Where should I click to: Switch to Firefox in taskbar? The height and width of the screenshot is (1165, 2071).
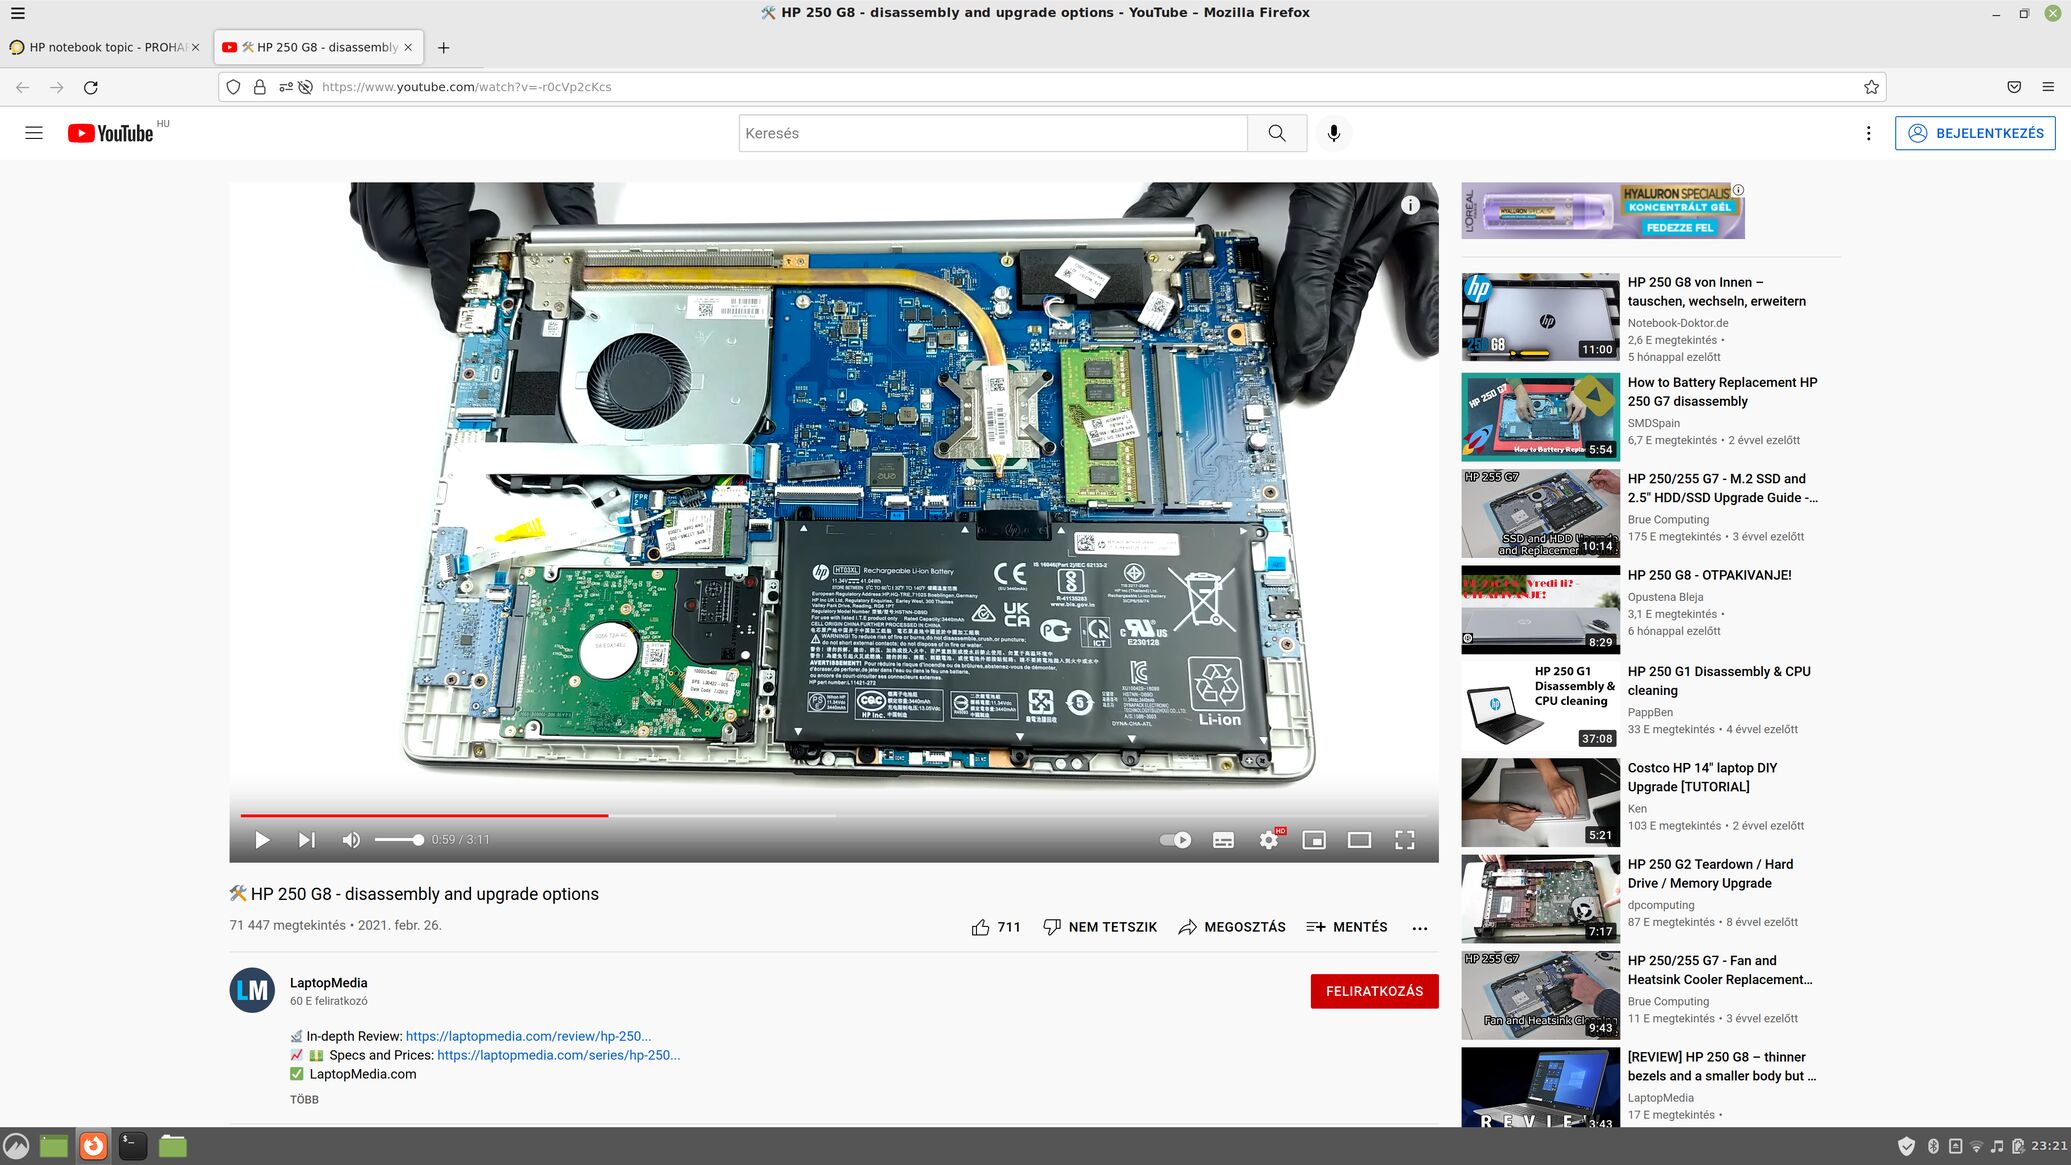coord(93,1146)
